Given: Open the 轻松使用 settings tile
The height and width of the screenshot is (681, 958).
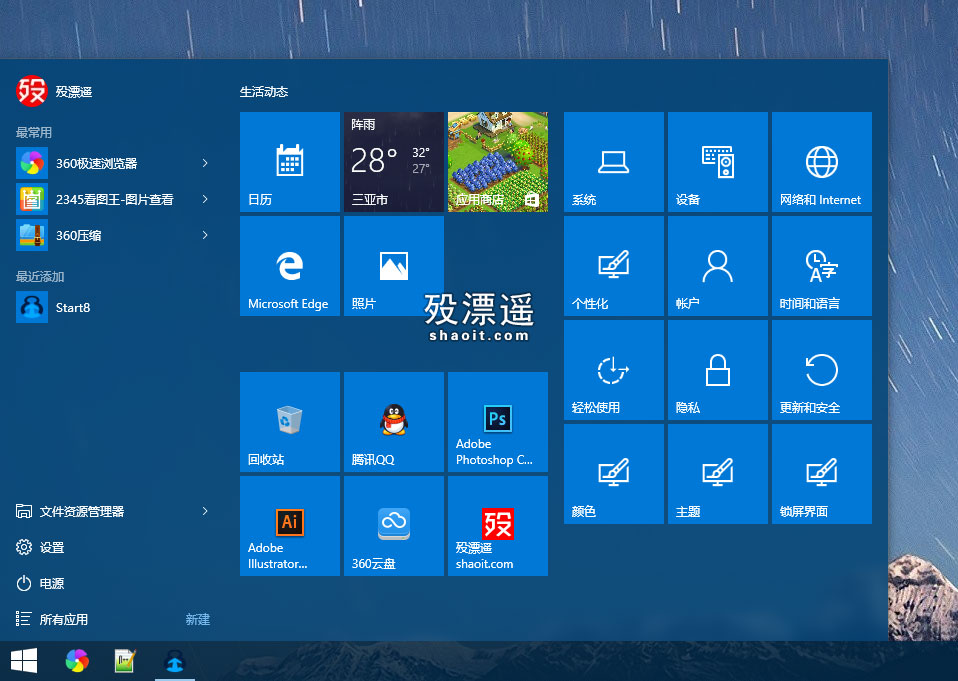Looking at the screenshot, I should click(x=613, y=370).
